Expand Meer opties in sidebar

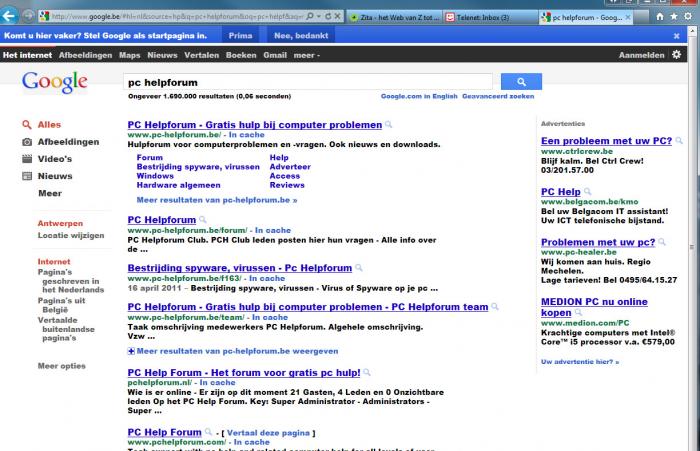[x=62, y=366]
